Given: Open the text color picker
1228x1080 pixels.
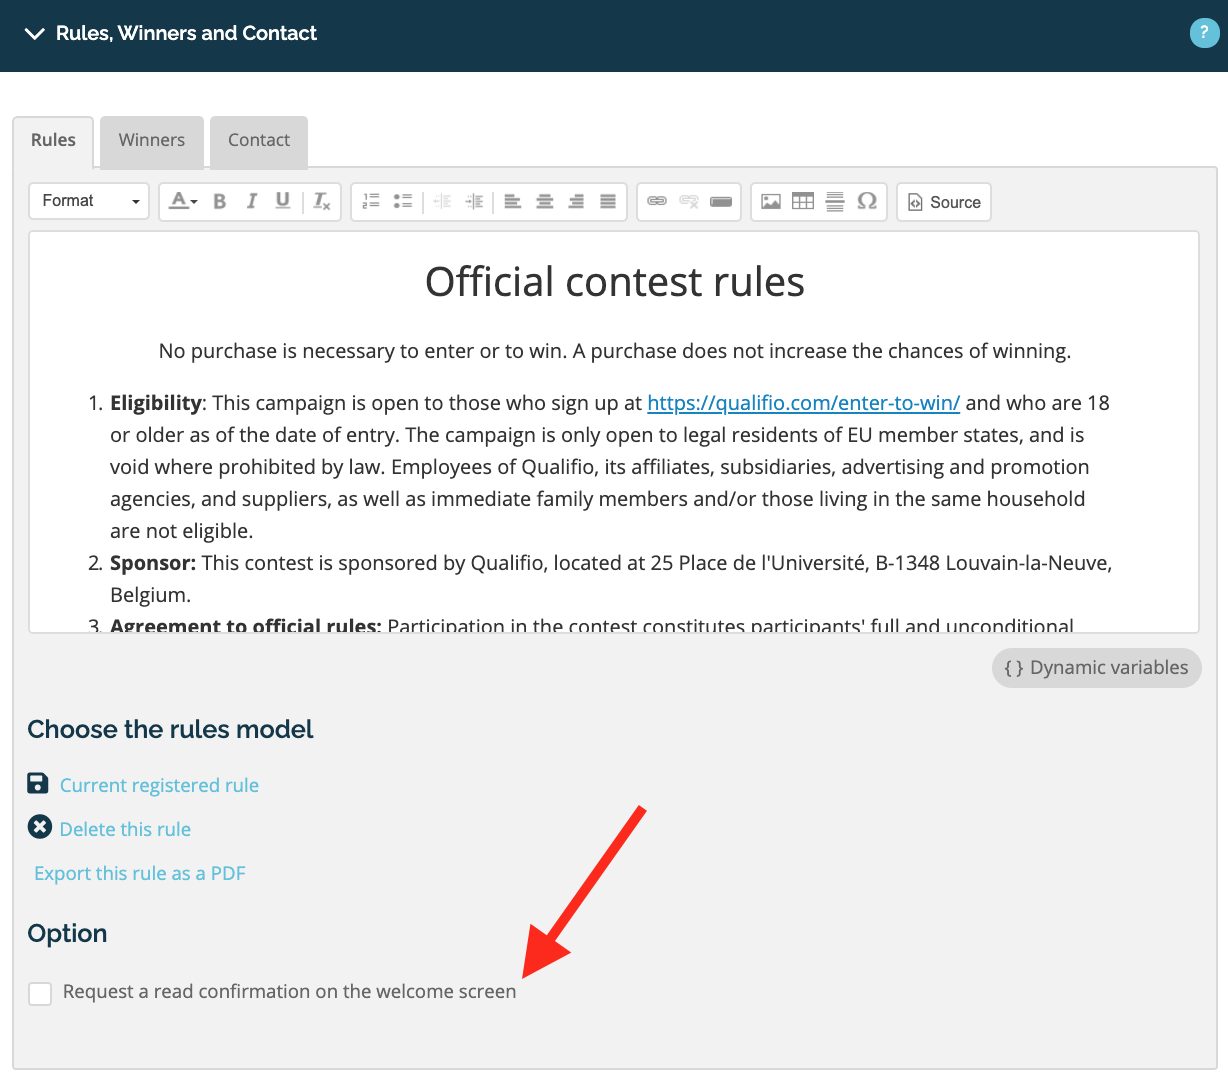Looking at the screenshot, I should click(183, 201).
